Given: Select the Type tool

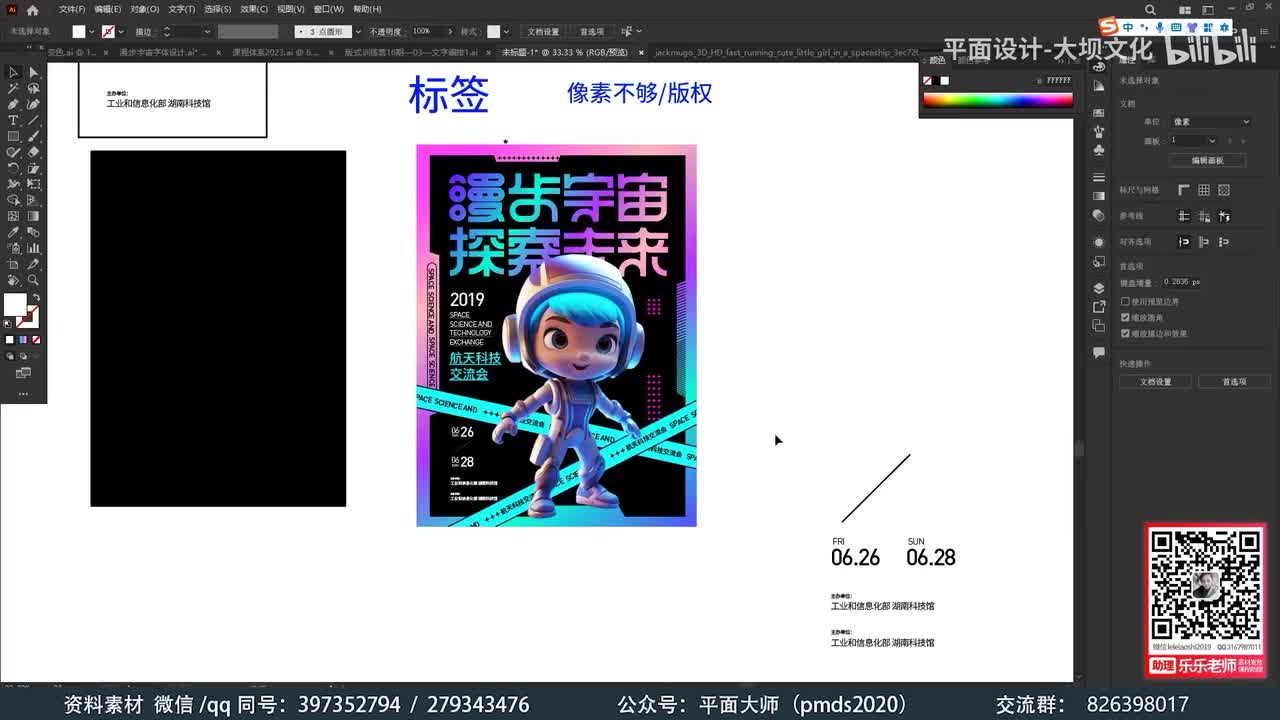Looking at the screenshot, I should [13, 120].
